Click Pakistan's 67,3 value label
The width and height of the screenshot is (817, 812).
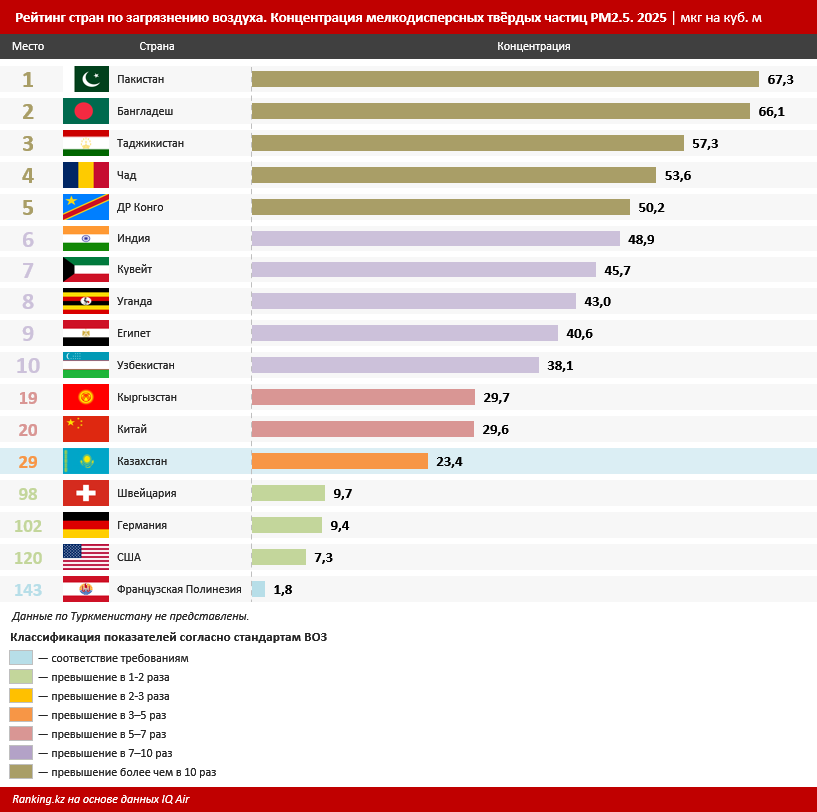point(780,80)
